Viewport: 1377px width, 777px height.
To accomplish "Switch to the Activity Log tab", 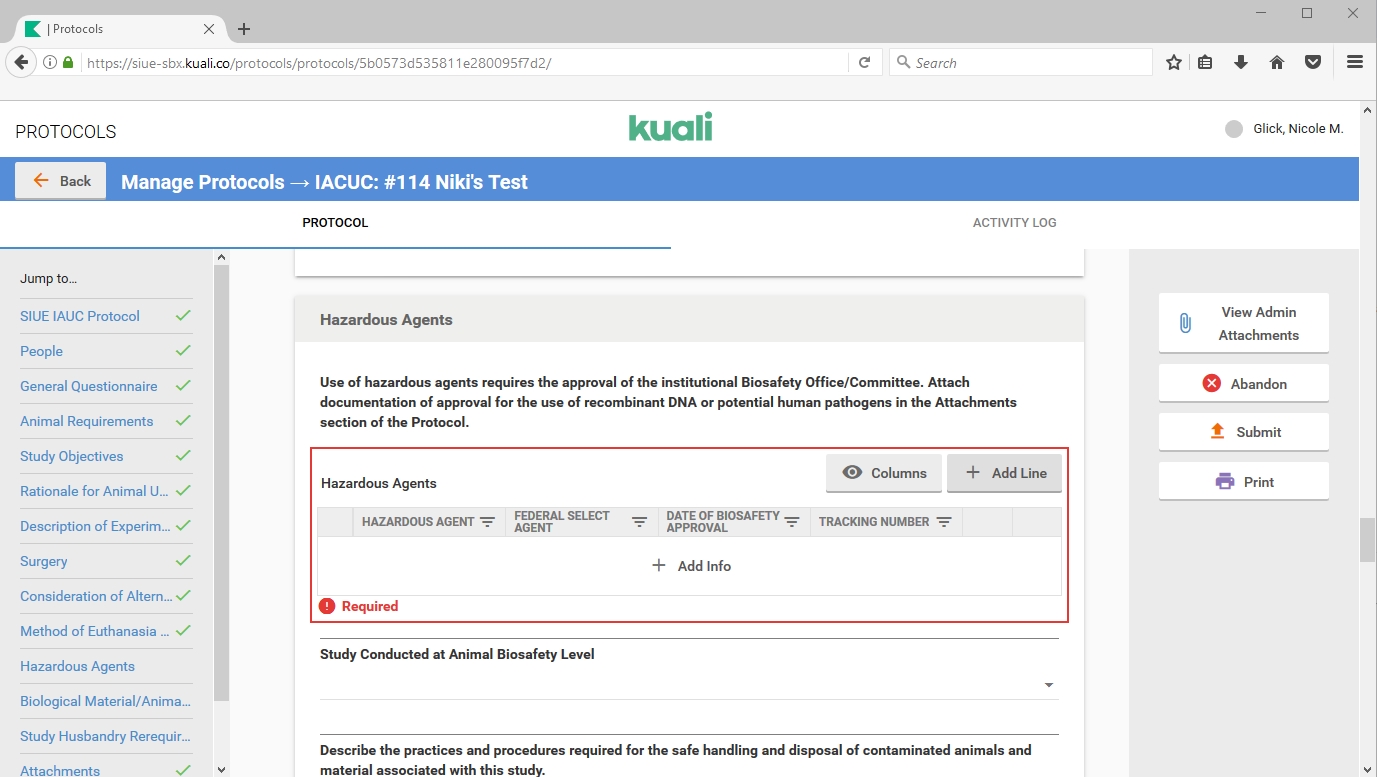I will pyautogui.click(x=1014, y=223).
